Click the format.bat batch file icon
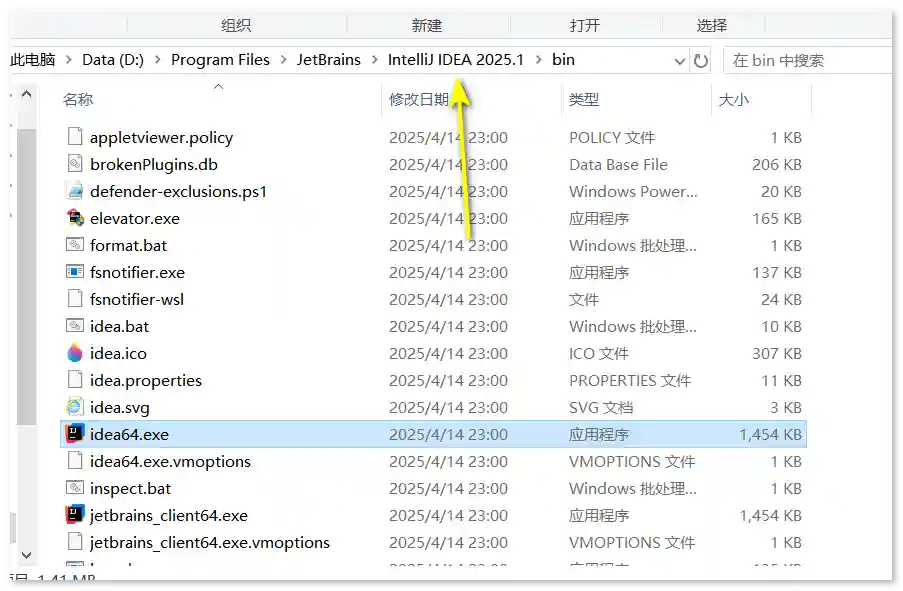The height and width of the screenshot is (591, 903). tap(75, 245)
